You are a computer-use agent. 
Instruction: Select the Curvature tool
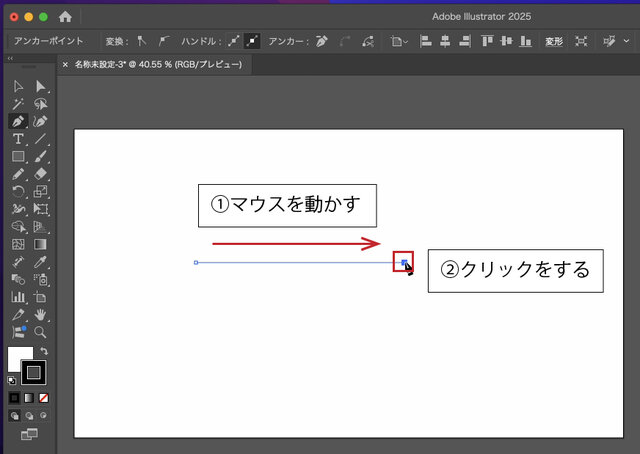pyautogui.click(x=40, y=121)
